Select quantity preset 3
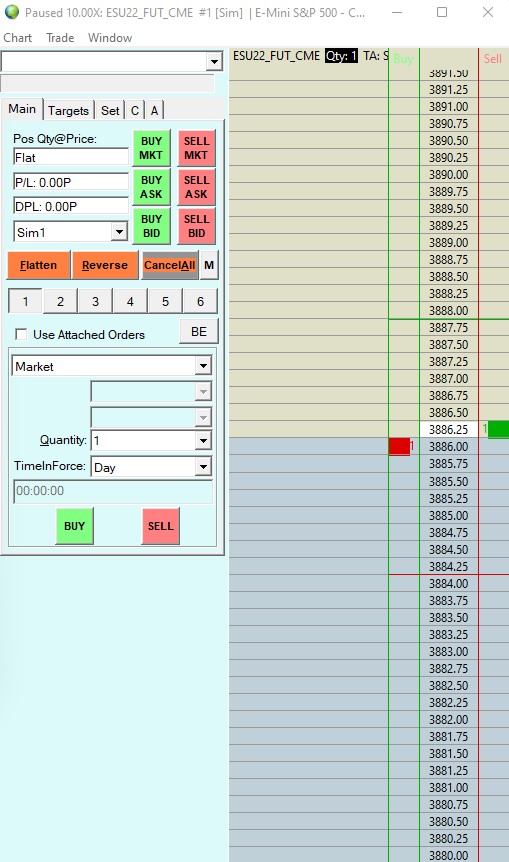509x862 pixels. (x=95, y=301)
